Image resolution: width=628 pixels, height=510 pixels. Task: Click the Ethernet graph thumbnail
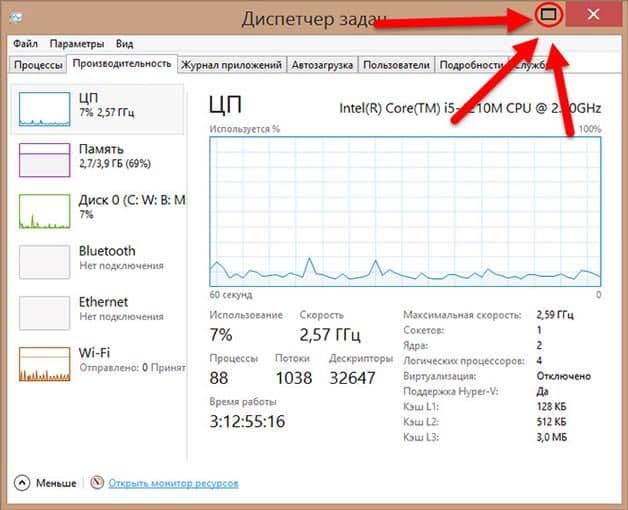click(x=44, y=313)
